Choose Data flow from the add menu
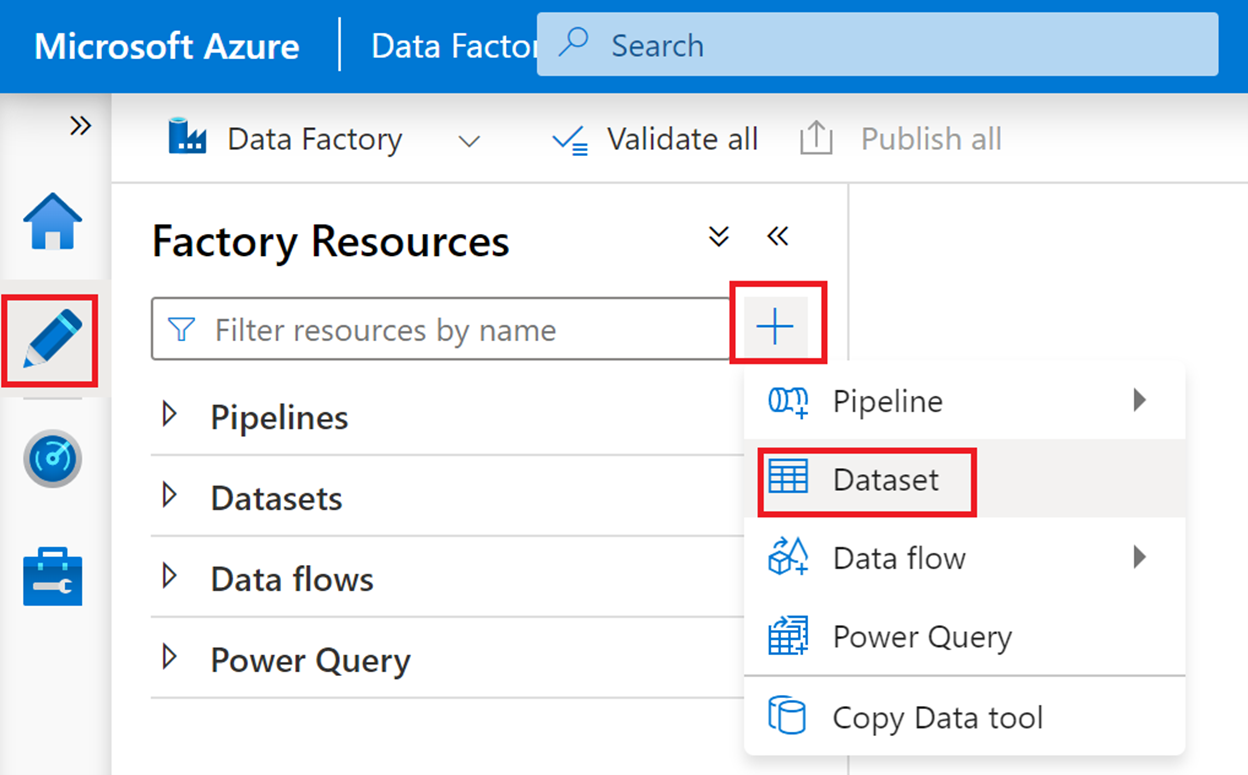1248x775 pixels. (964, 557)
